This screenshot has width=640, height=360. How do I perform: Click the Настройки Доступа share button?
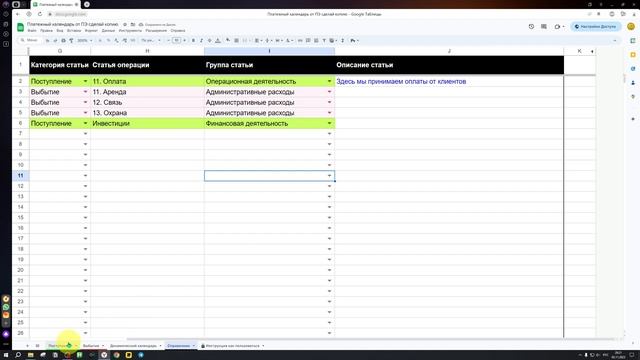596,27
